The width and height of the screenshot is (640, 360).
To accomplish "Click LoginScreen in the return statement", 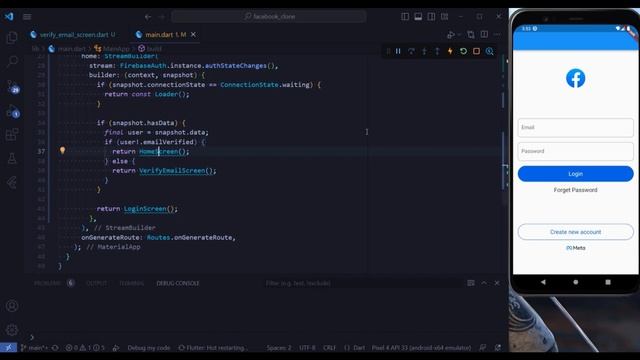I will (x=145, y=209).
